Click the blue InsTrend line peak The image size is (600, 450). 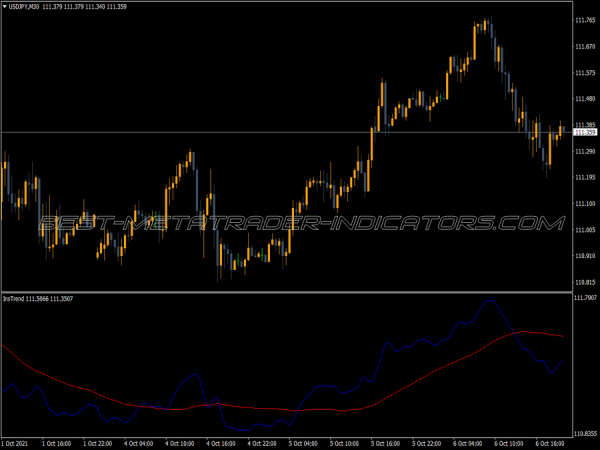point(490,301)
